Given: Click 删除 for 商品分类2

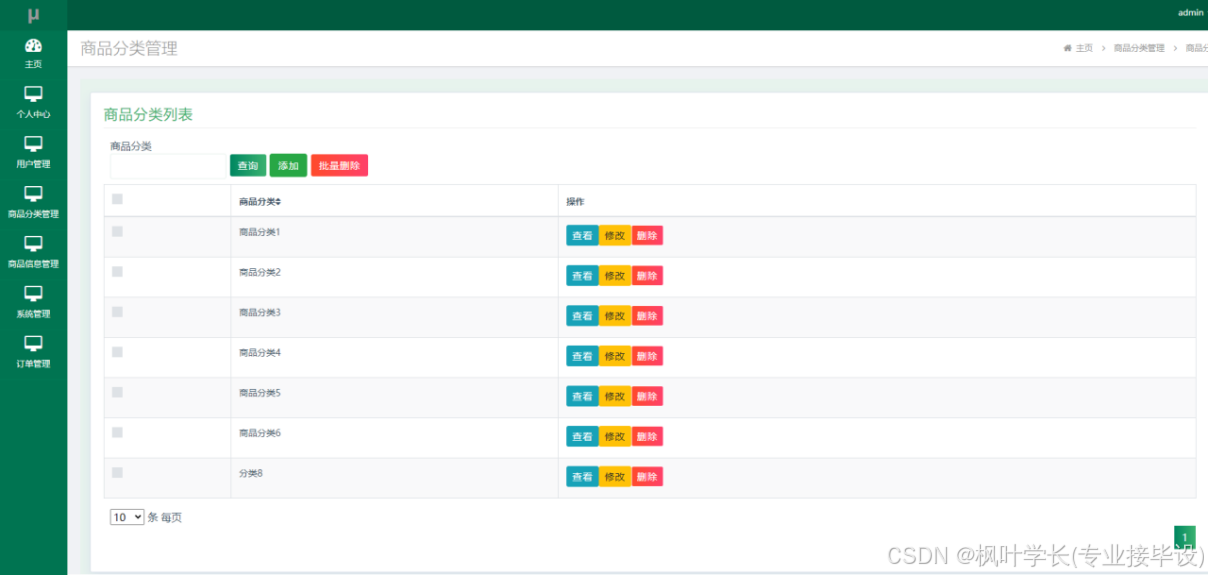Looking at the screenshot, I should click(x=647, y=276).
